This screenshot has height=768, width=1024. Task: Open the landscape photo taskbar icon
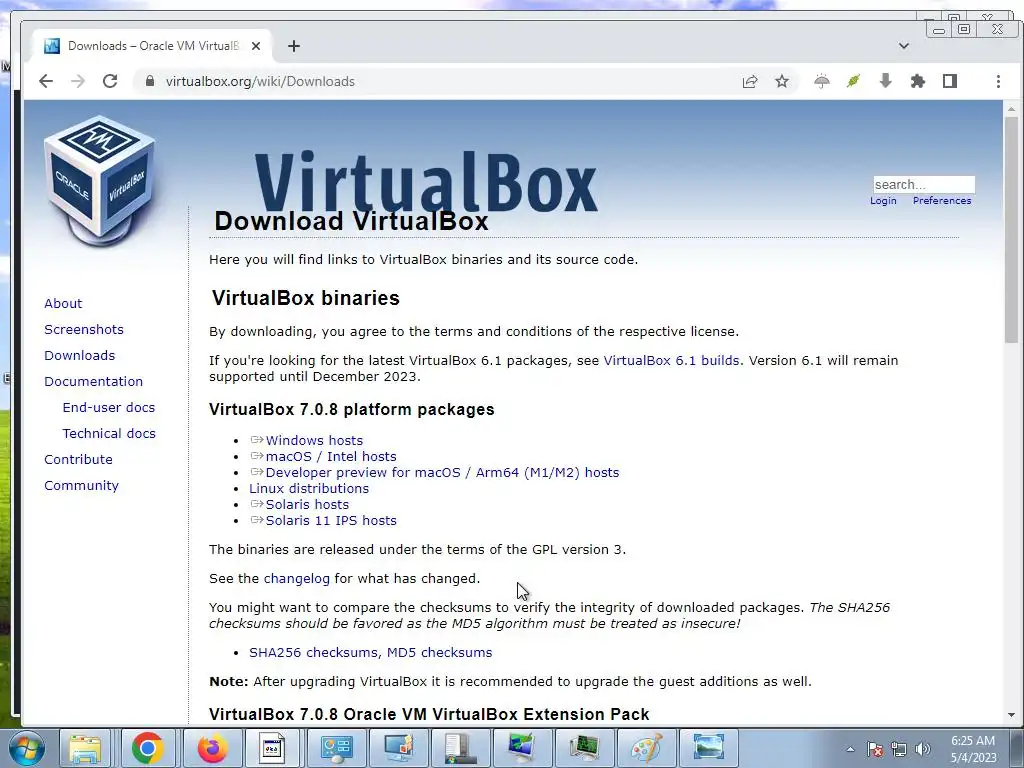click(x=709, y=748)
